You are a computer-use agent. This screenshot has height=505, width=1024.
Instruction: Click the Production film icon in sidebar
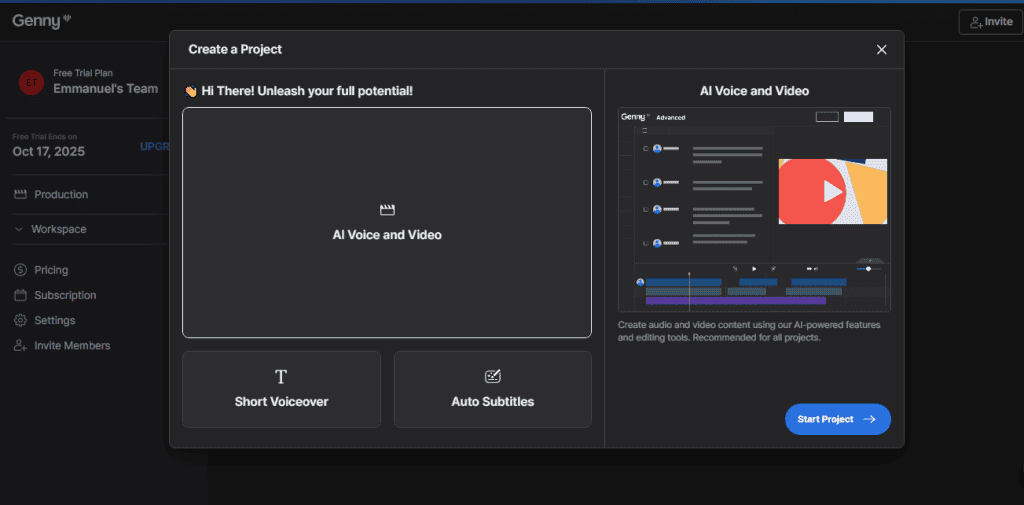click(x=20, y=194)
